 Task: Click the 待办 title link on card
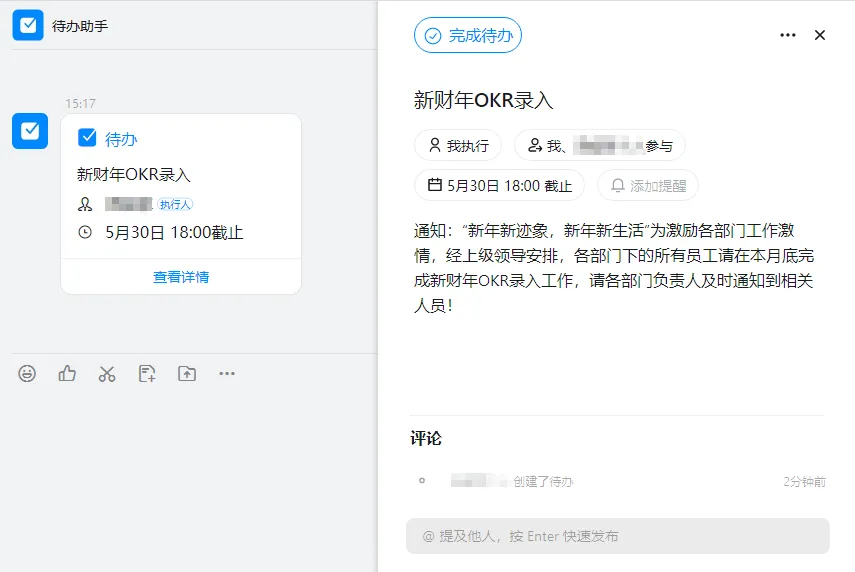tap(121, 139)
